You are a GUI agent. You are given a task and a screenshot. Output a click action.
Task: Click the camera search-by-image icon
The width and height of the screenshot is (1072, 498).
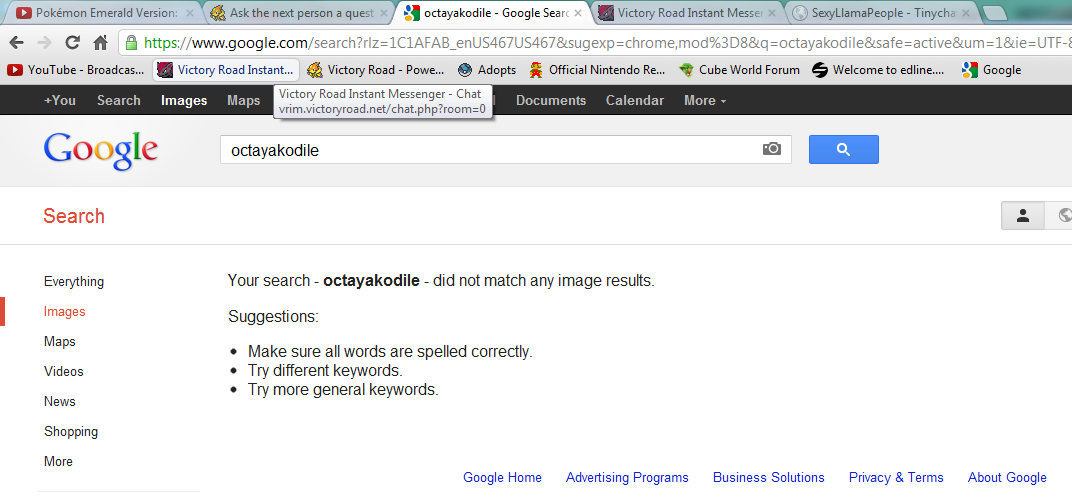click(x=772, y=148)
